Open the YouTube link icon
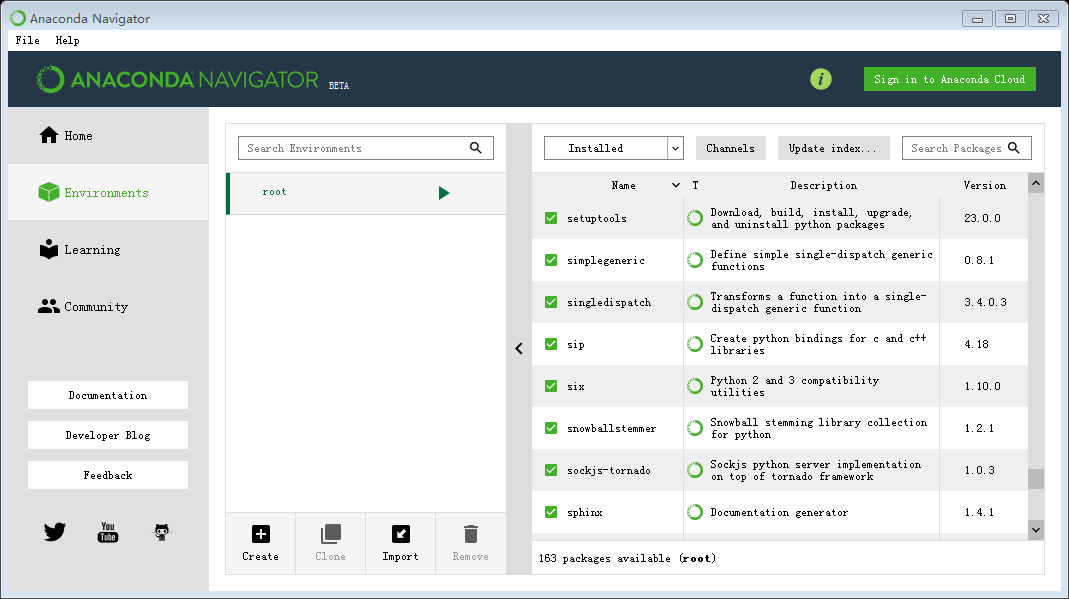The height and width of the screenshot is (599, 1069). (108, 532)
